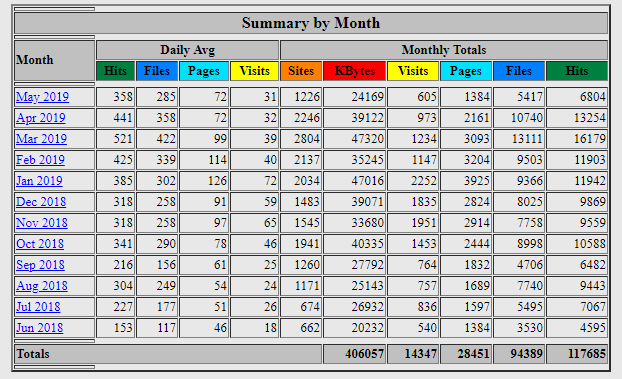Open the Jun 2018 report

tap(40, 328)
